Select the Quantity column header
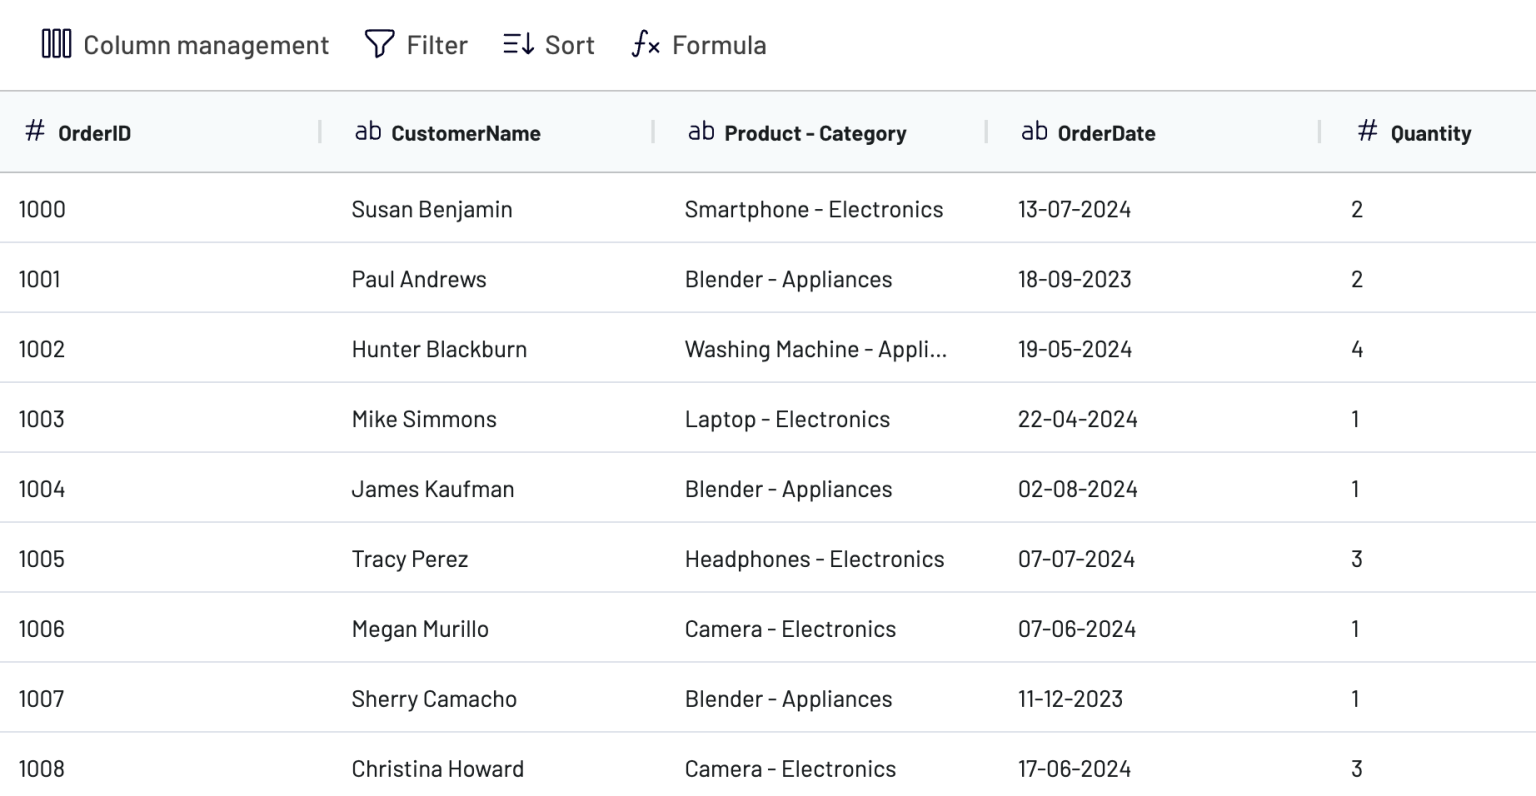Viewport: 1536px width, 796px height. point(1428,132)
